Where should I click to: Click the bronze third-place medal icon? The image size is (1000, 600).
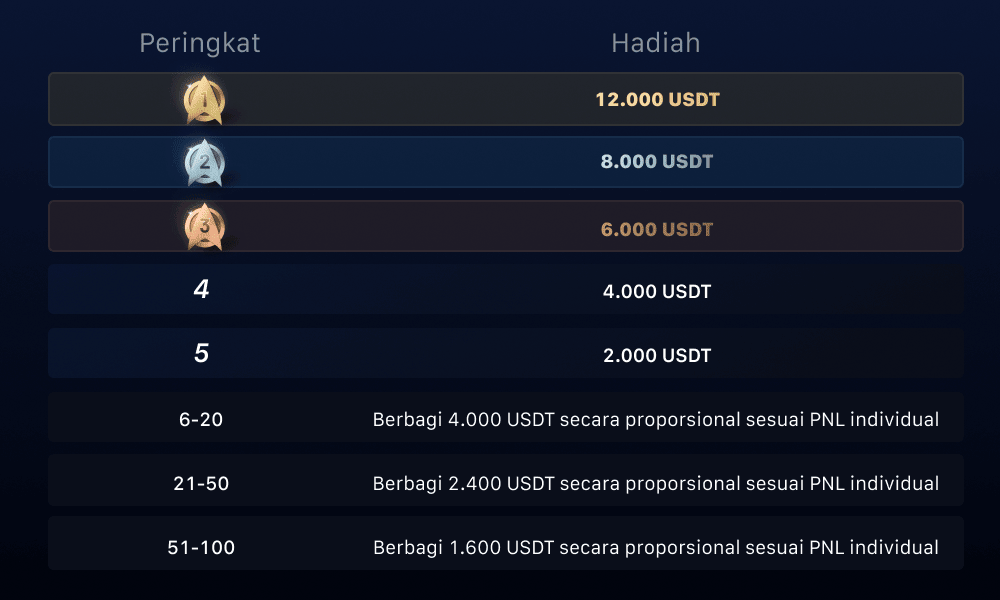pos(204,227)
